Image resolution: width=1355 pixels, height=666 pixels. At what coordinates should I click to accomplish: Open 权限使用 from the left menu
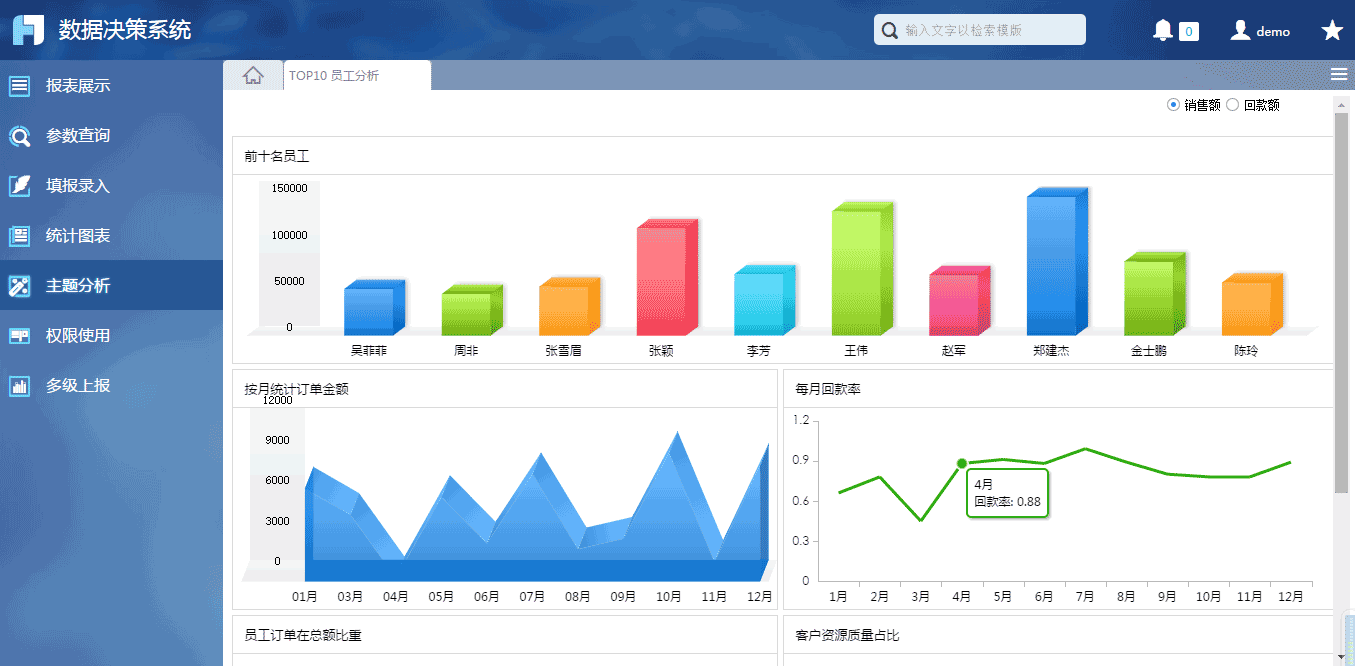(20, 335)
